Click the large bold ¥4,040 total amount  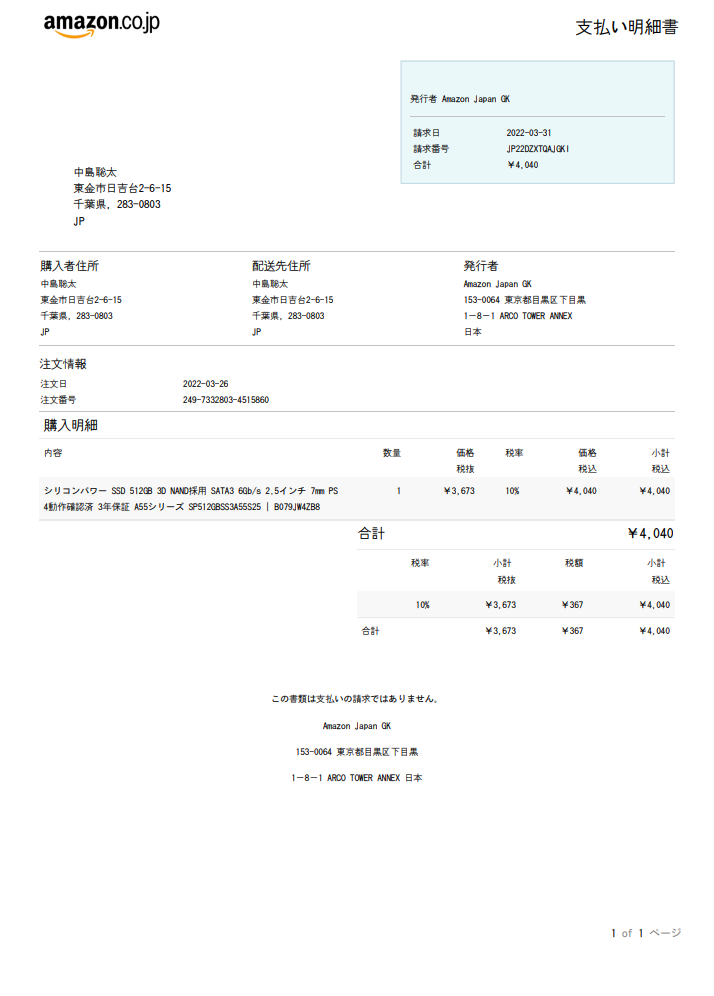(x=650, y=534)
